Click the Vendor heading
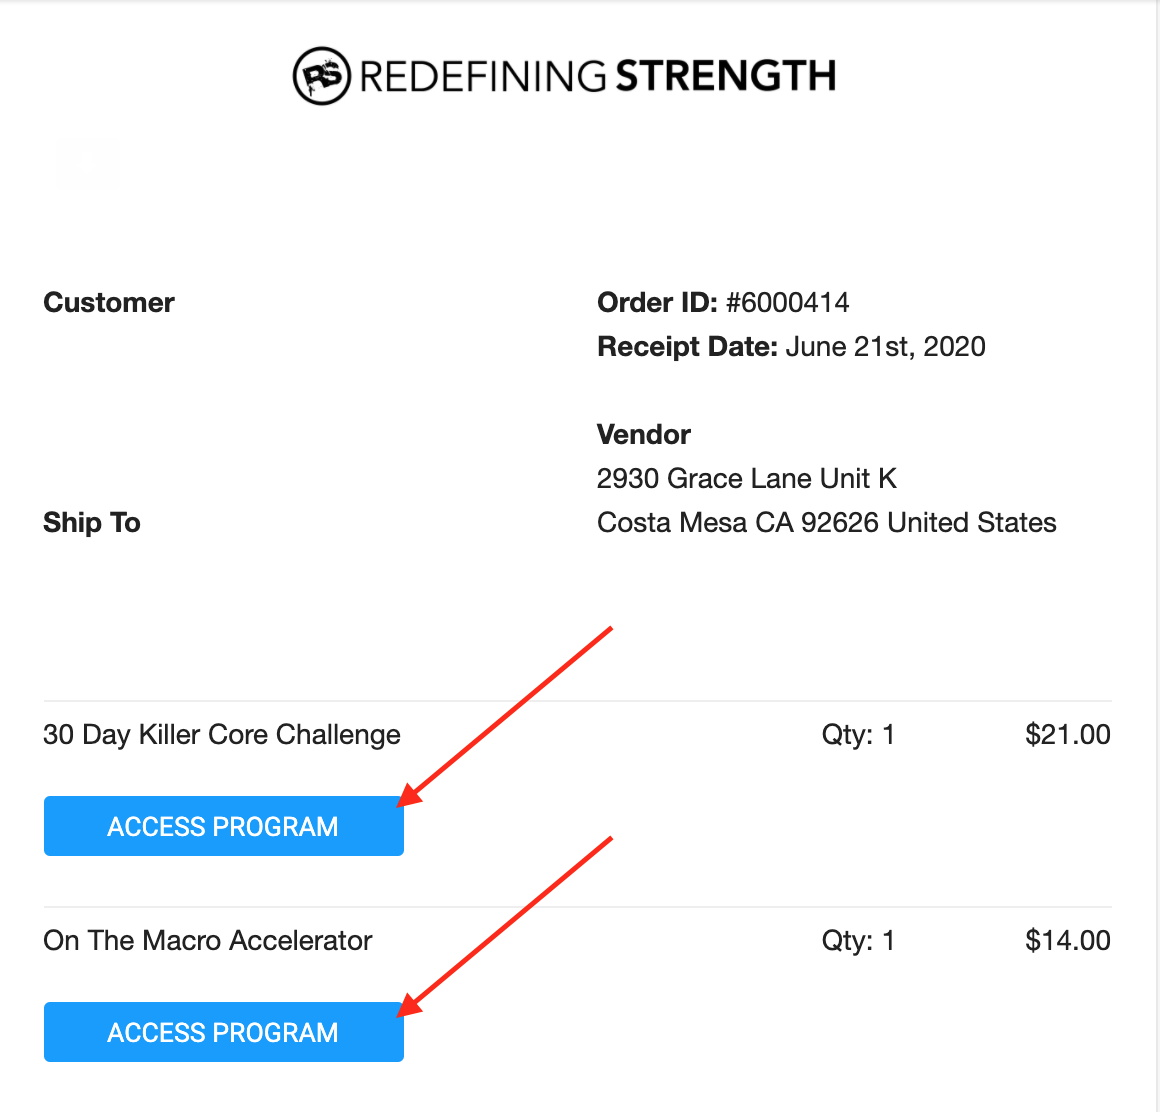Viewport: 1160px width, 1112px height. (644, 435)
